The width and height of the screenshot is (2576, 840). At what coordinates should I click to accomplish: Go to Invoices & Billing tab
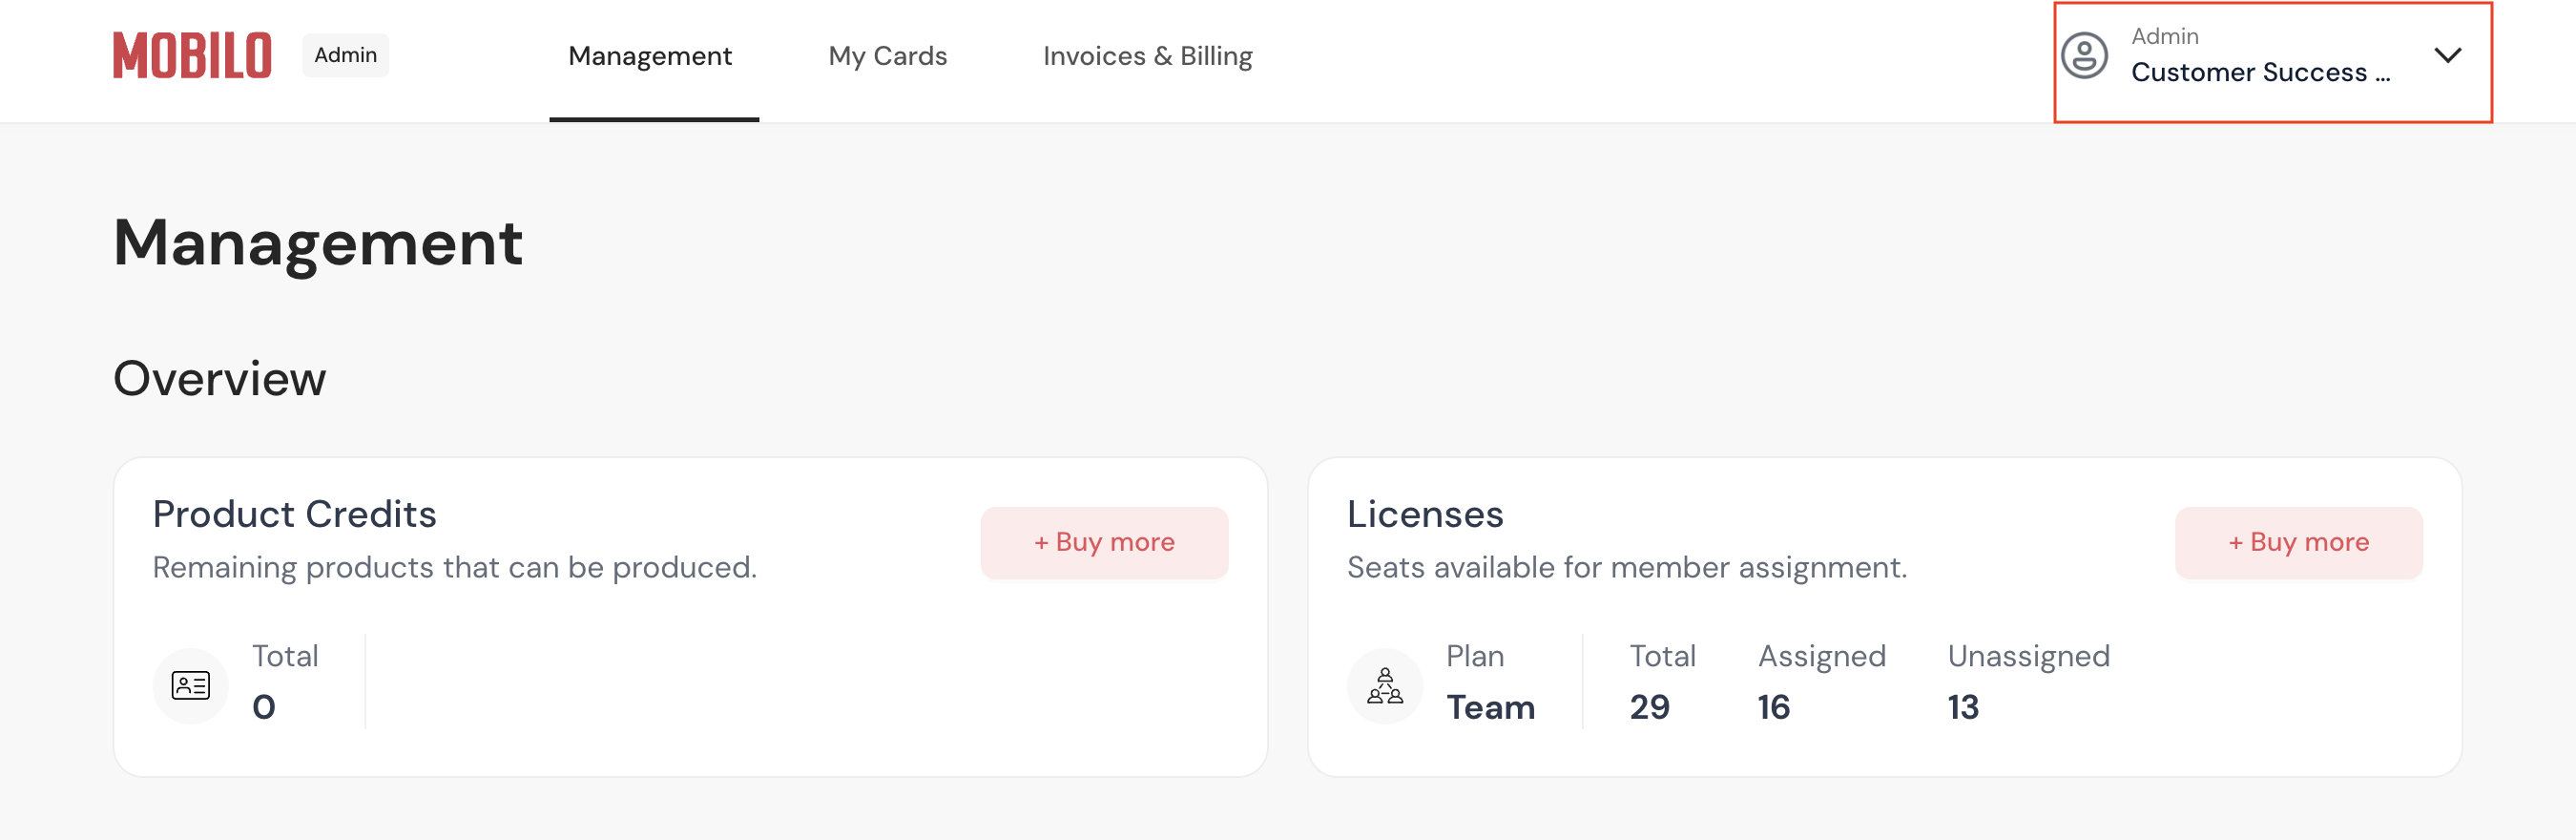coord(1147,57)
